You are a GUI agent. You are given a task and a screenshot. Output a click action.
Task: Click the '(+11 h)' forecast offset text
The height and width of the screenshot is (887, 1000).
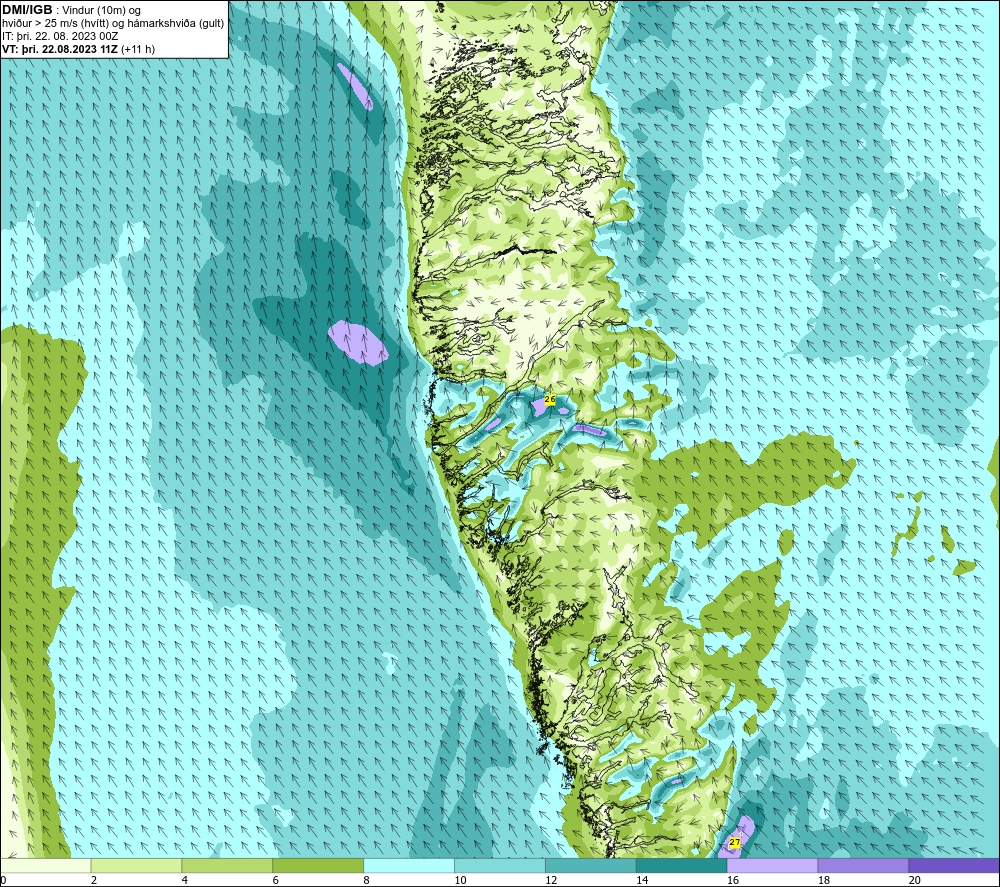tap(138, 48)
